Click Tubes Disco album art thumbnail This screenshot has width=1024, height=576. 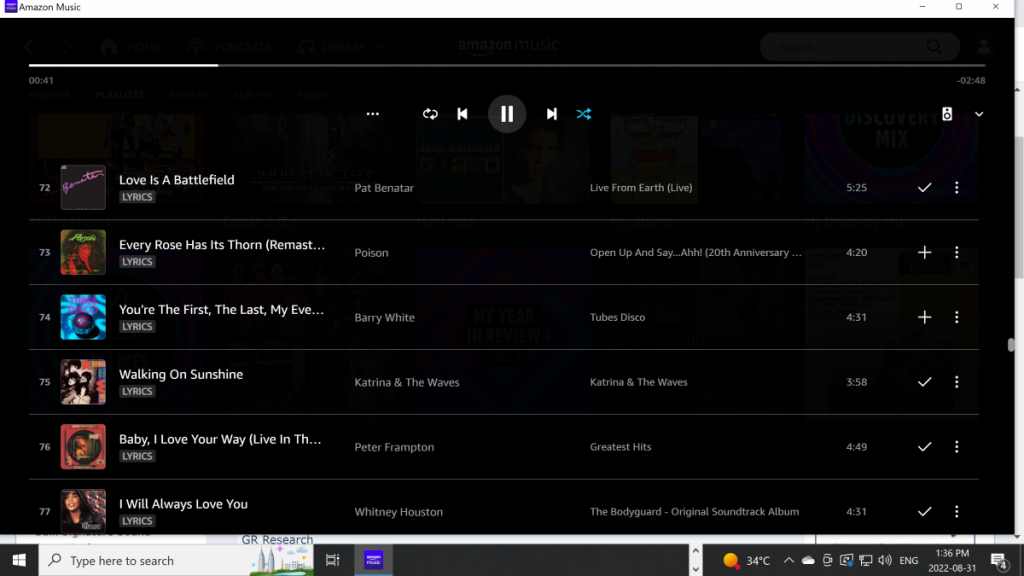click(83, 317)
